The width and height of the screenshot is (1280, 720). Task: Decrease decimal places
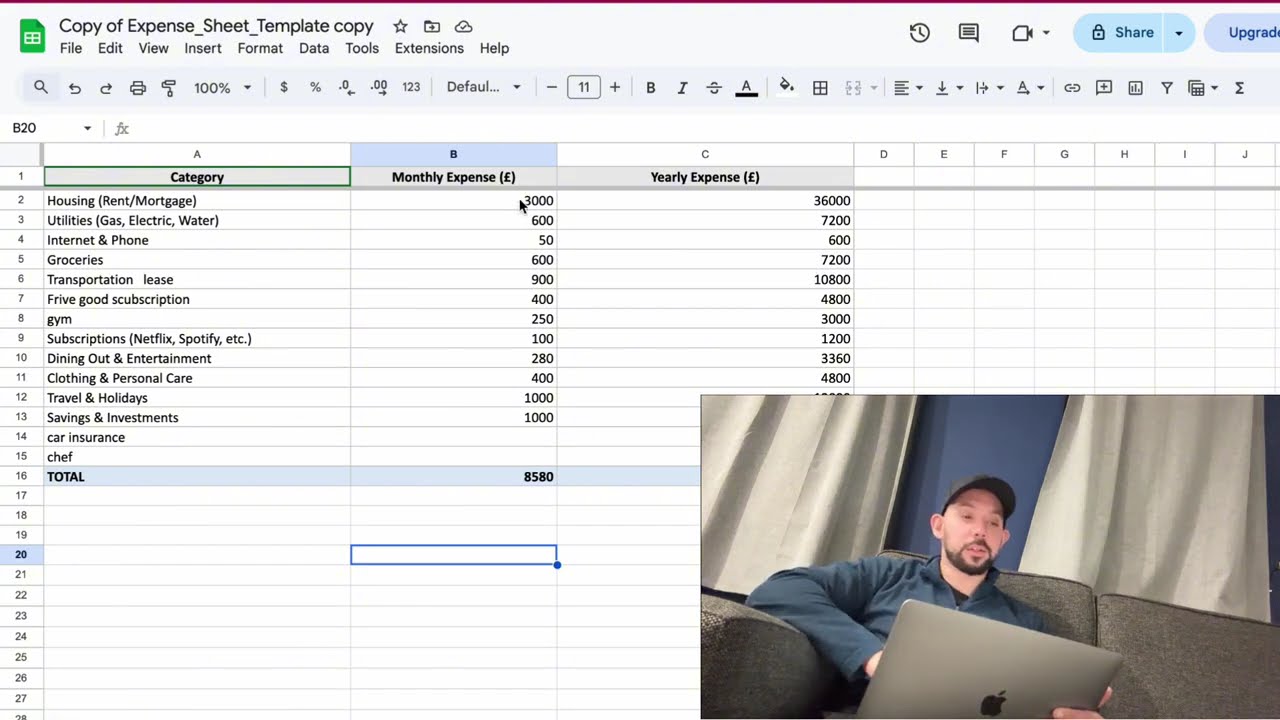click(347, 88)
